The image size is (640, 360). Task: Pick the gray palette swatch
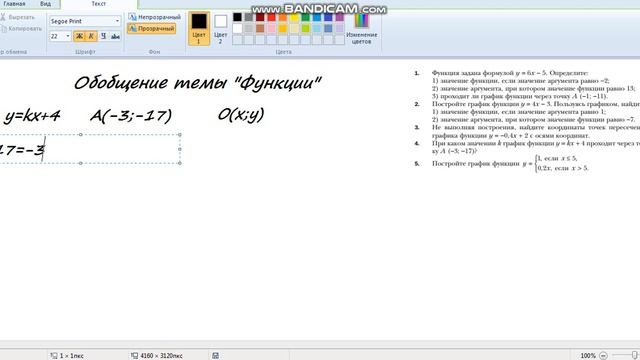[249, 17]
